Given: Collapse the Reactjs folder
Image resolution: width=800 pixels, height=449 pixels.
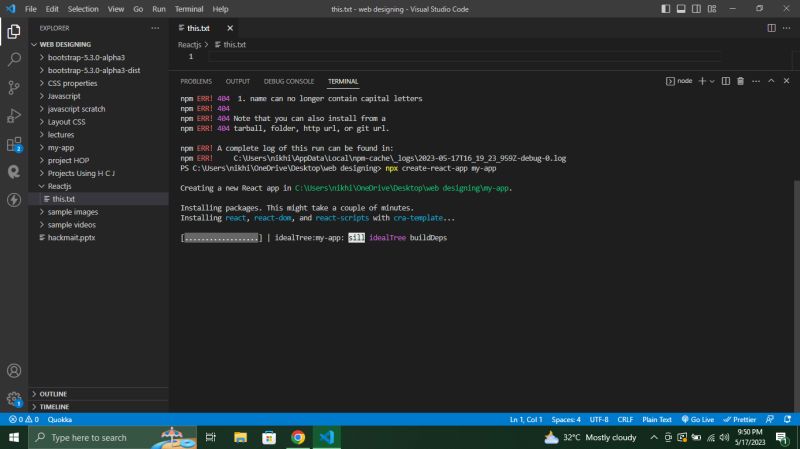Looking at the screenshot, I should (x=99, y=186).
